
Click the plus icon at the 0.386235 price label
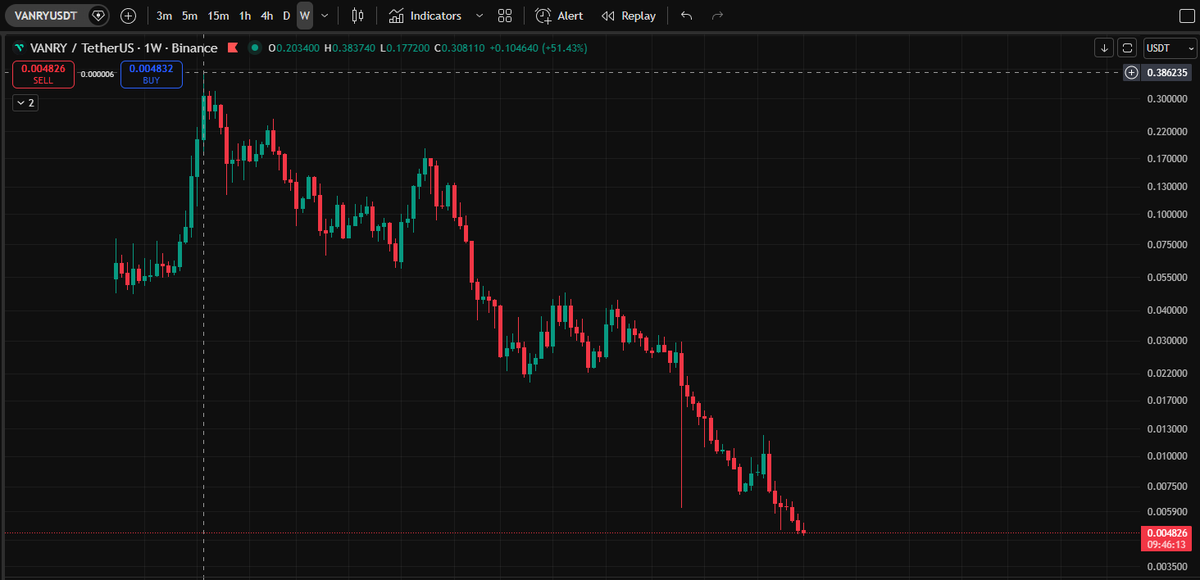(1131, 72)
